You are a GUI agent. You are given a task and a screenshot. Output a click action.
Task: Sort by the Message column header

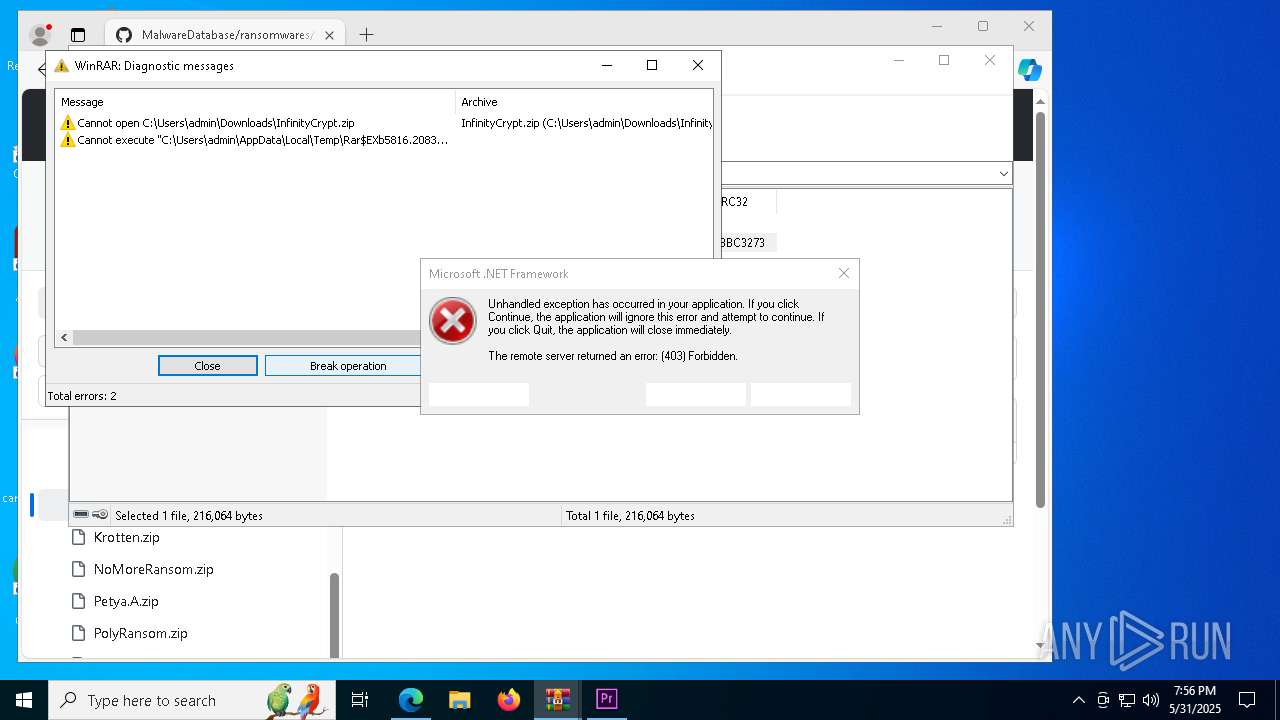(x=255, y=102)
